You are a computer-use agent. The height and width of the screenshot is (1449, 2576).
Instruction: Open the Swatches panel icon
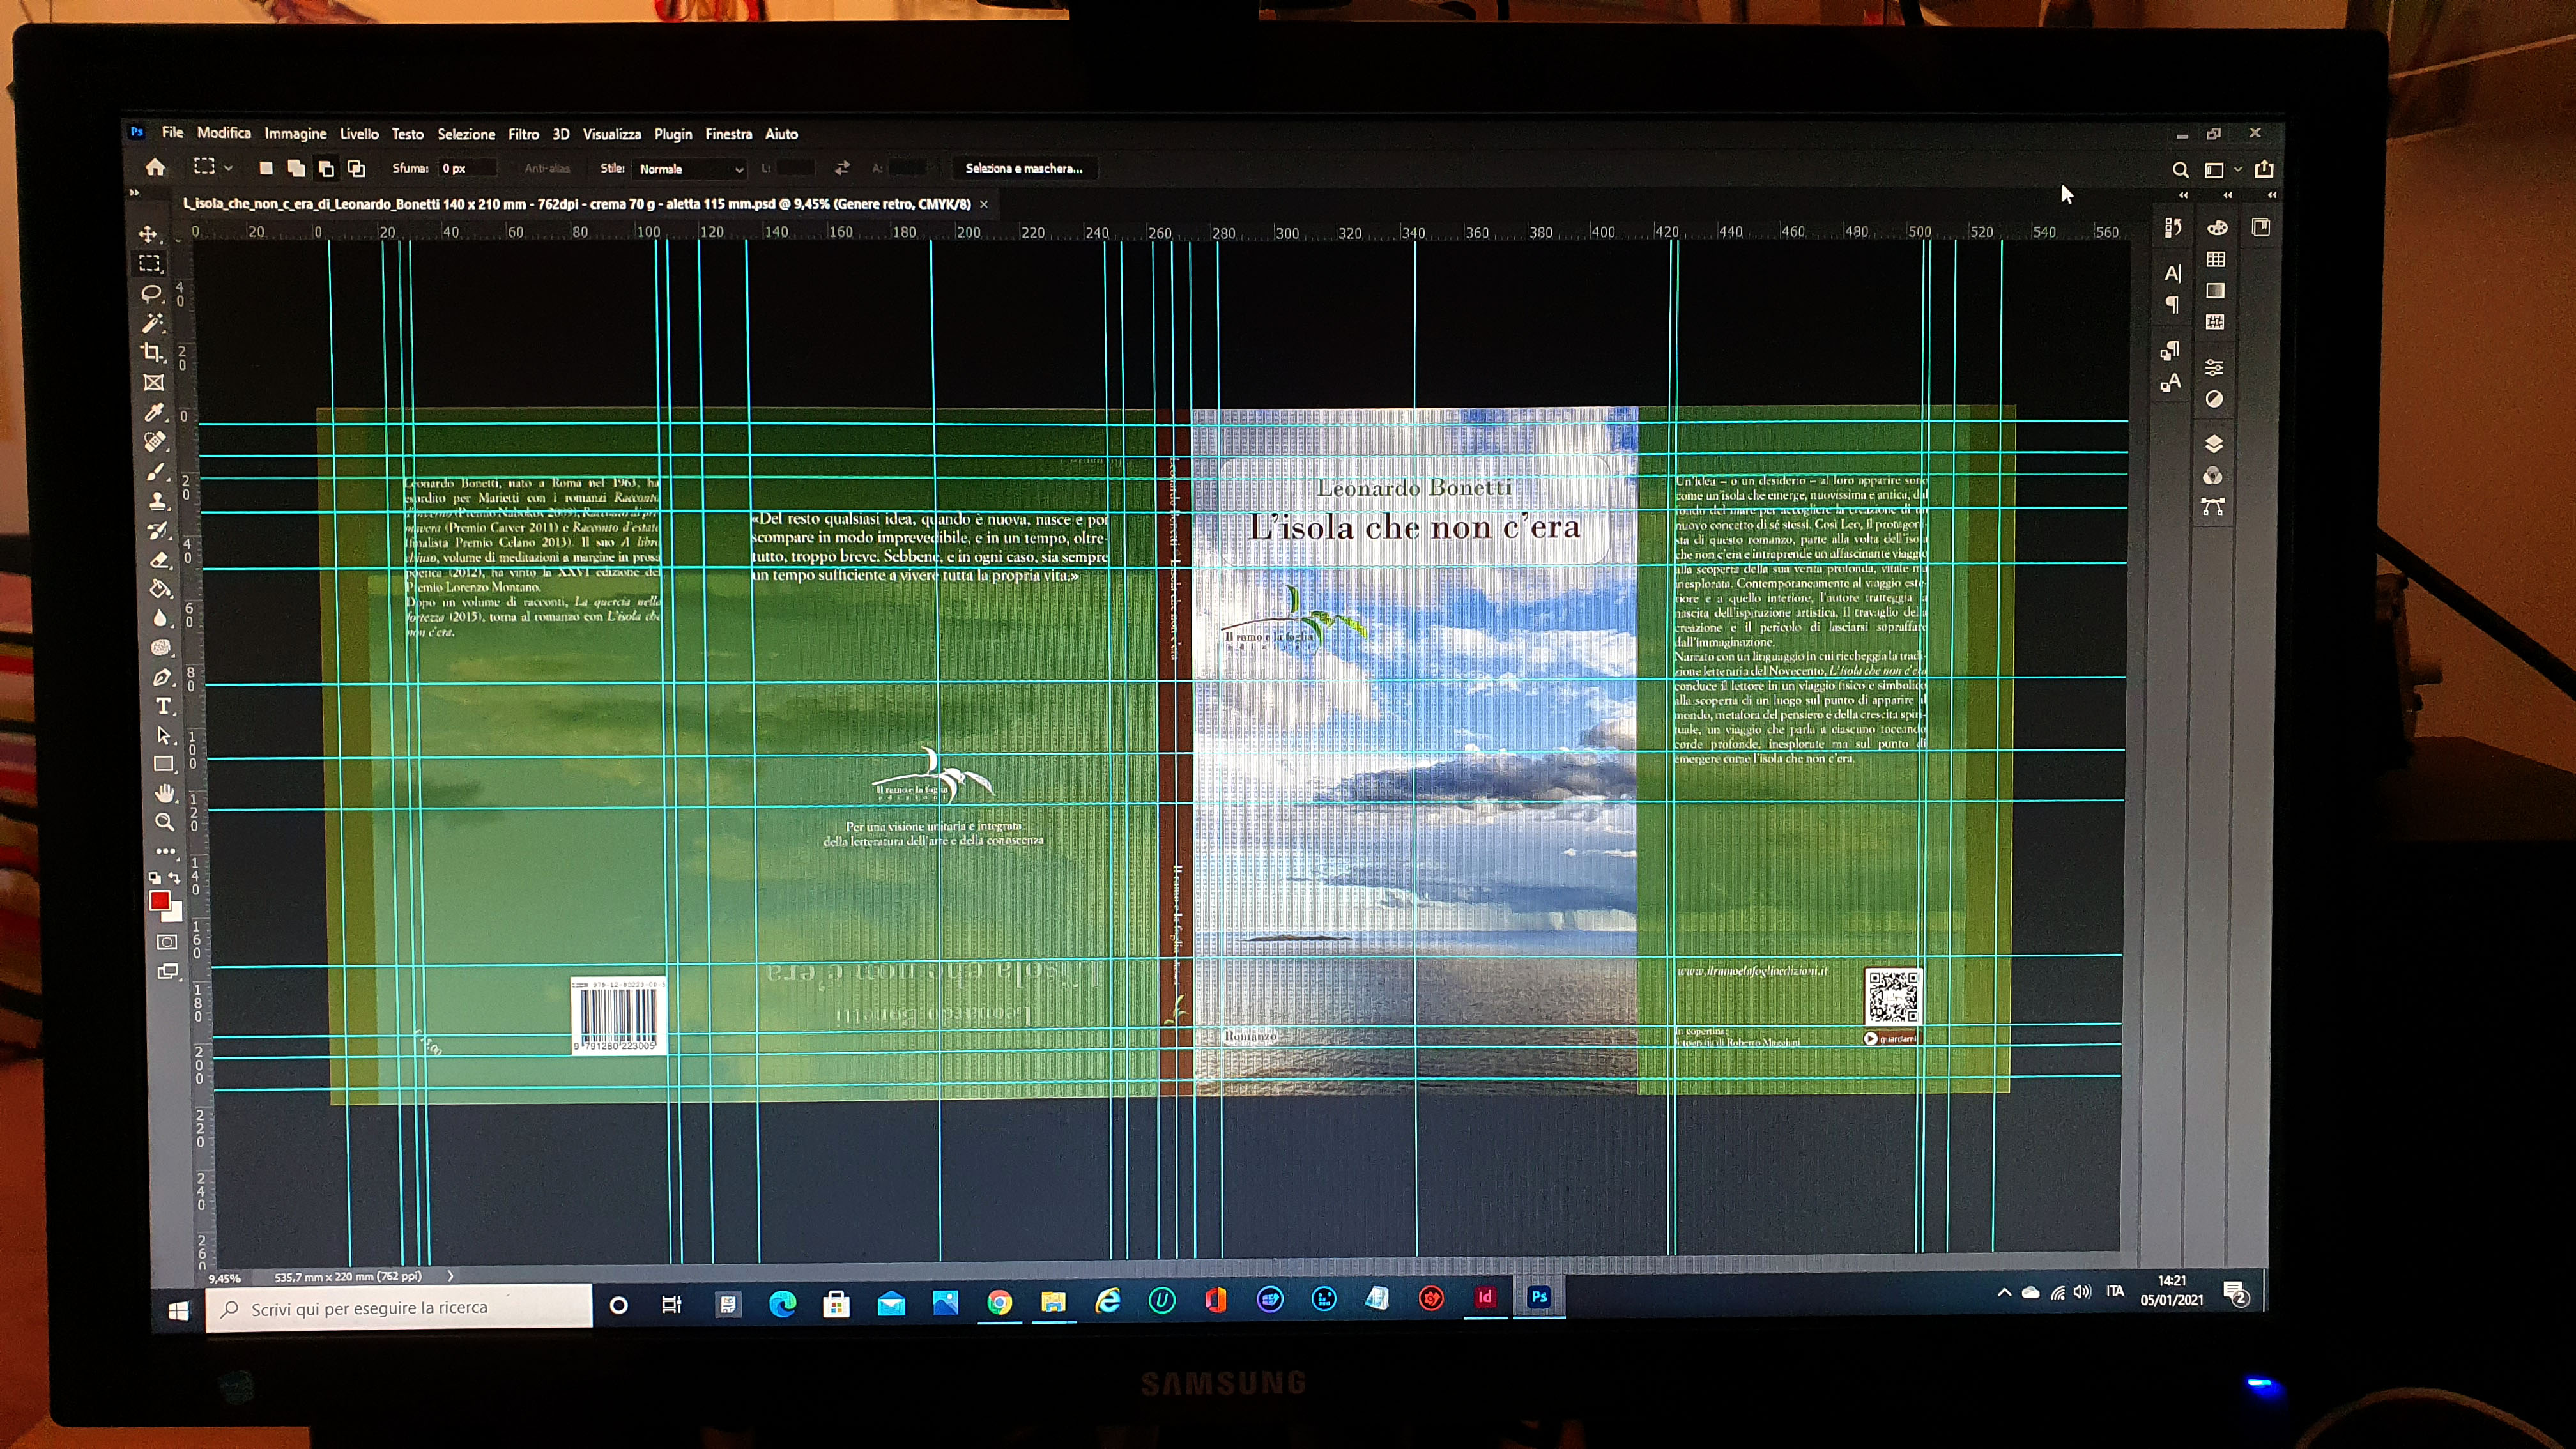[x=2216, y=259]
